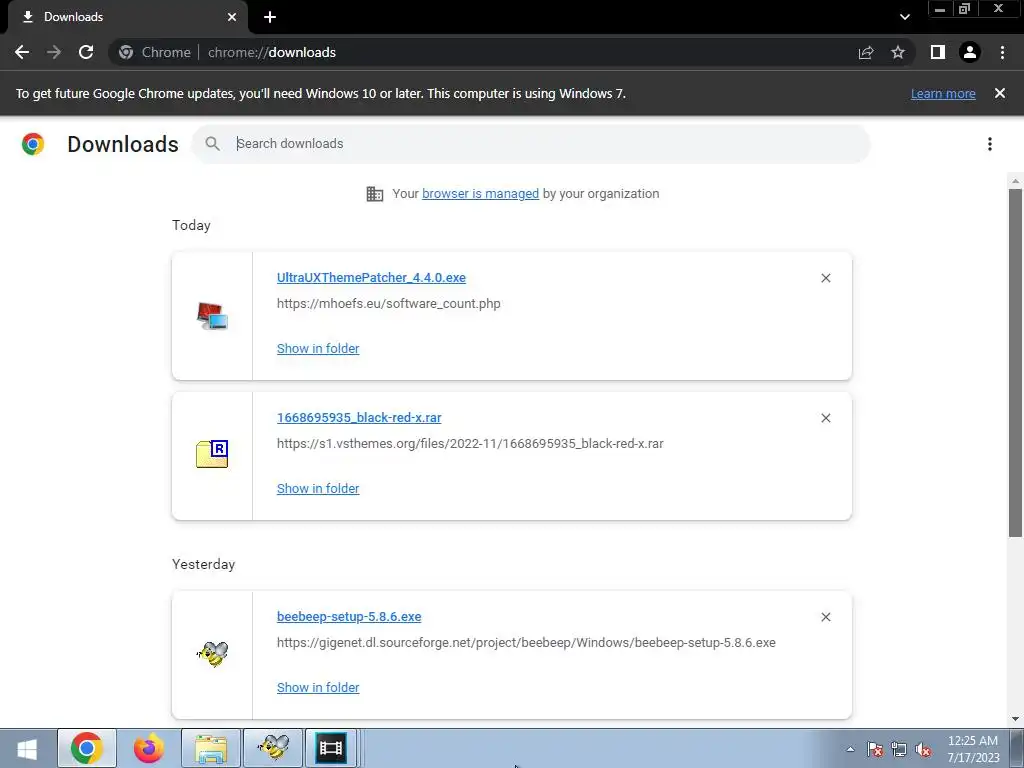Click the vsthemes.org source URL text

tap(470, 443)
